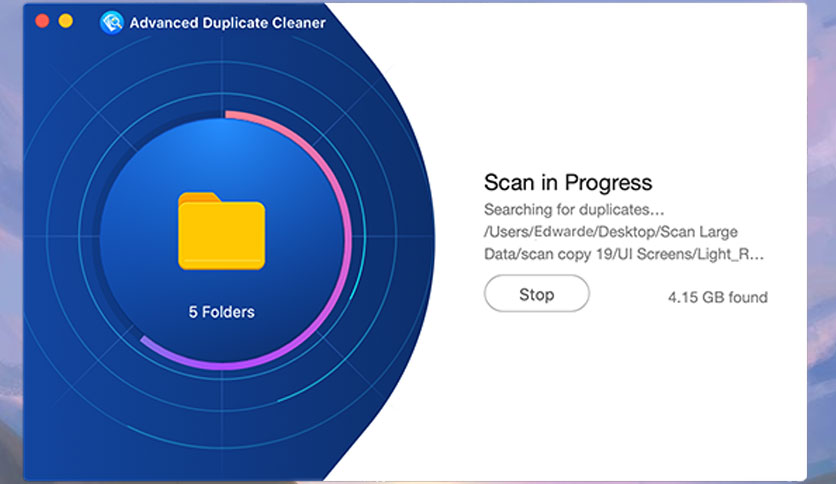
Task: Click the "Advanced Duplicate Cleaner" title
Action: 227,23
